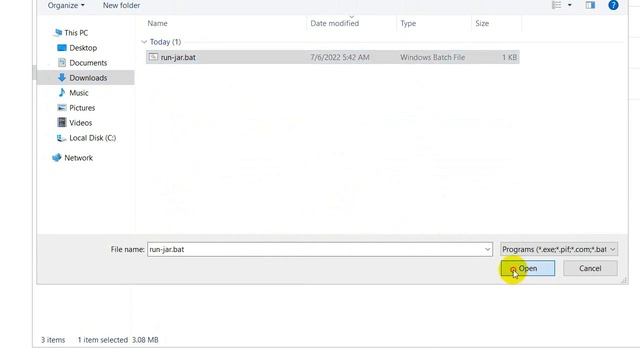Click the Pictures icon
Image resolution: width=640 pixels, height=360 pixels.
(x=62, y=107)
